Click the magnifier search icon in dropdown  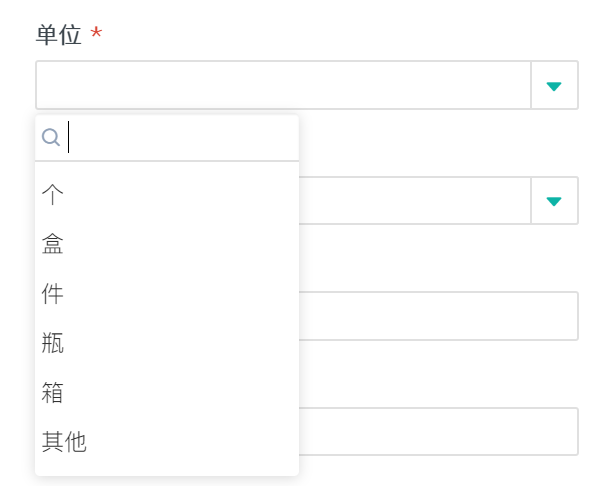(x=51, y=138)
